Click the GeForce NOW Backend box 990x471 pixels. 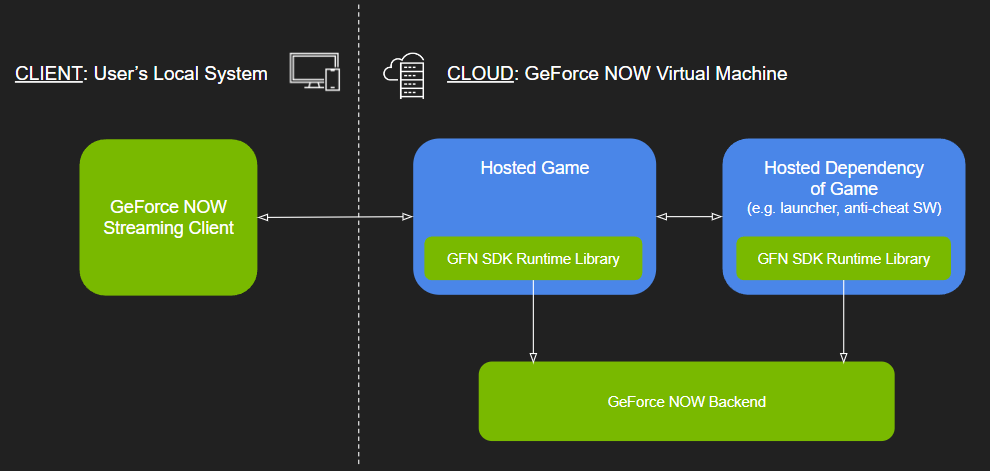tap(686, 402)
